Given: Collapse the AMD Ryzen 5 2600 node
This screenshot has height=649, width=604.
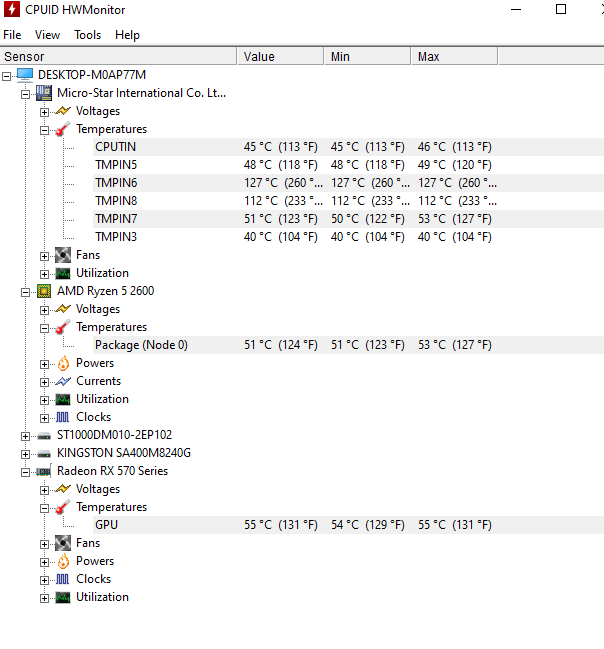Looking at the screenshot, I should pos(25,292).
